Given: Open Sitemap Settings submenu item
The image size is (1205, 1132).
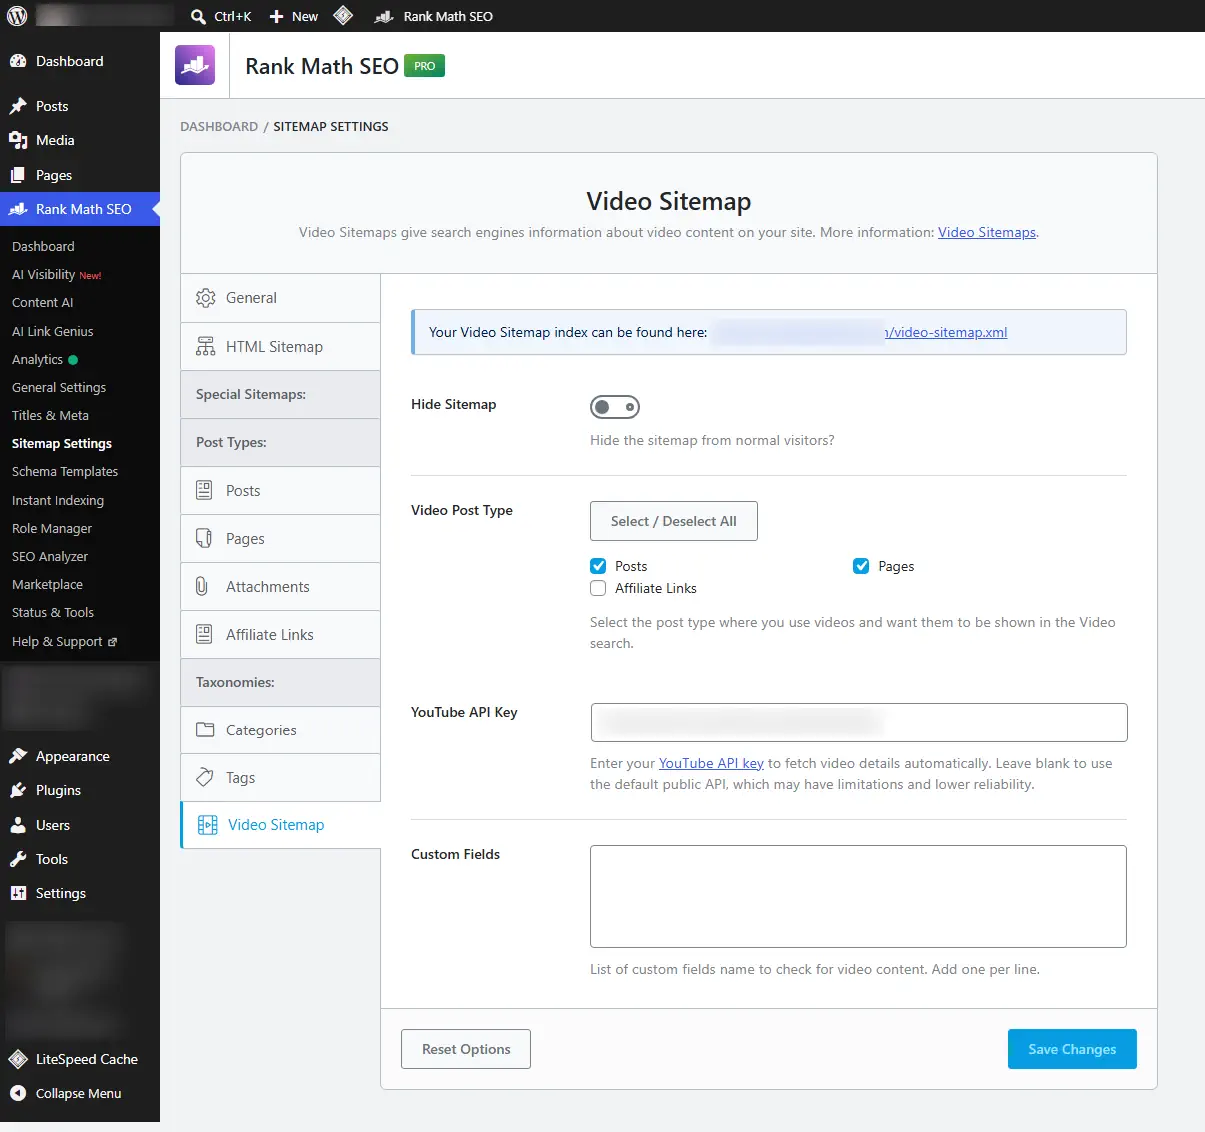Looking at the screenshot, I should (x=62, y=443).
